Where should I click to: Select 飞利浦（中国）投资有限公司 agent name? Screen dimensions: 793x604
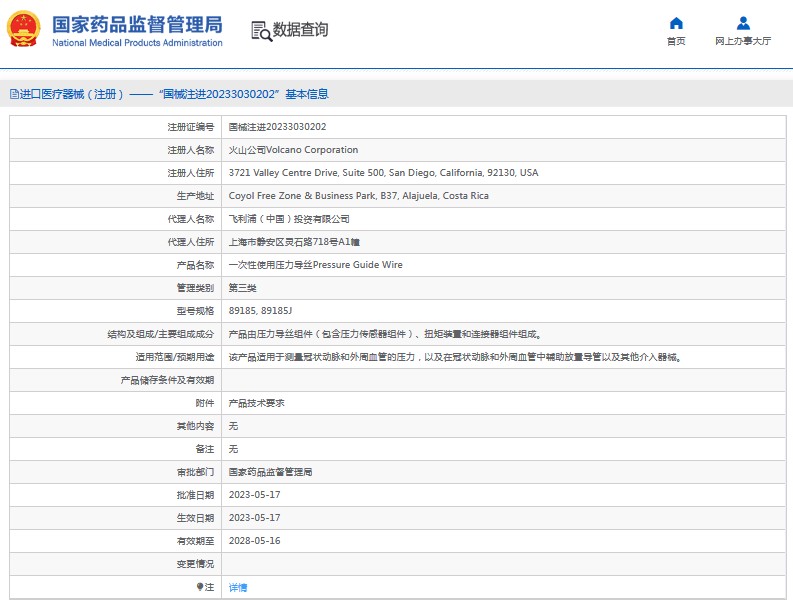tap(289, 219)
